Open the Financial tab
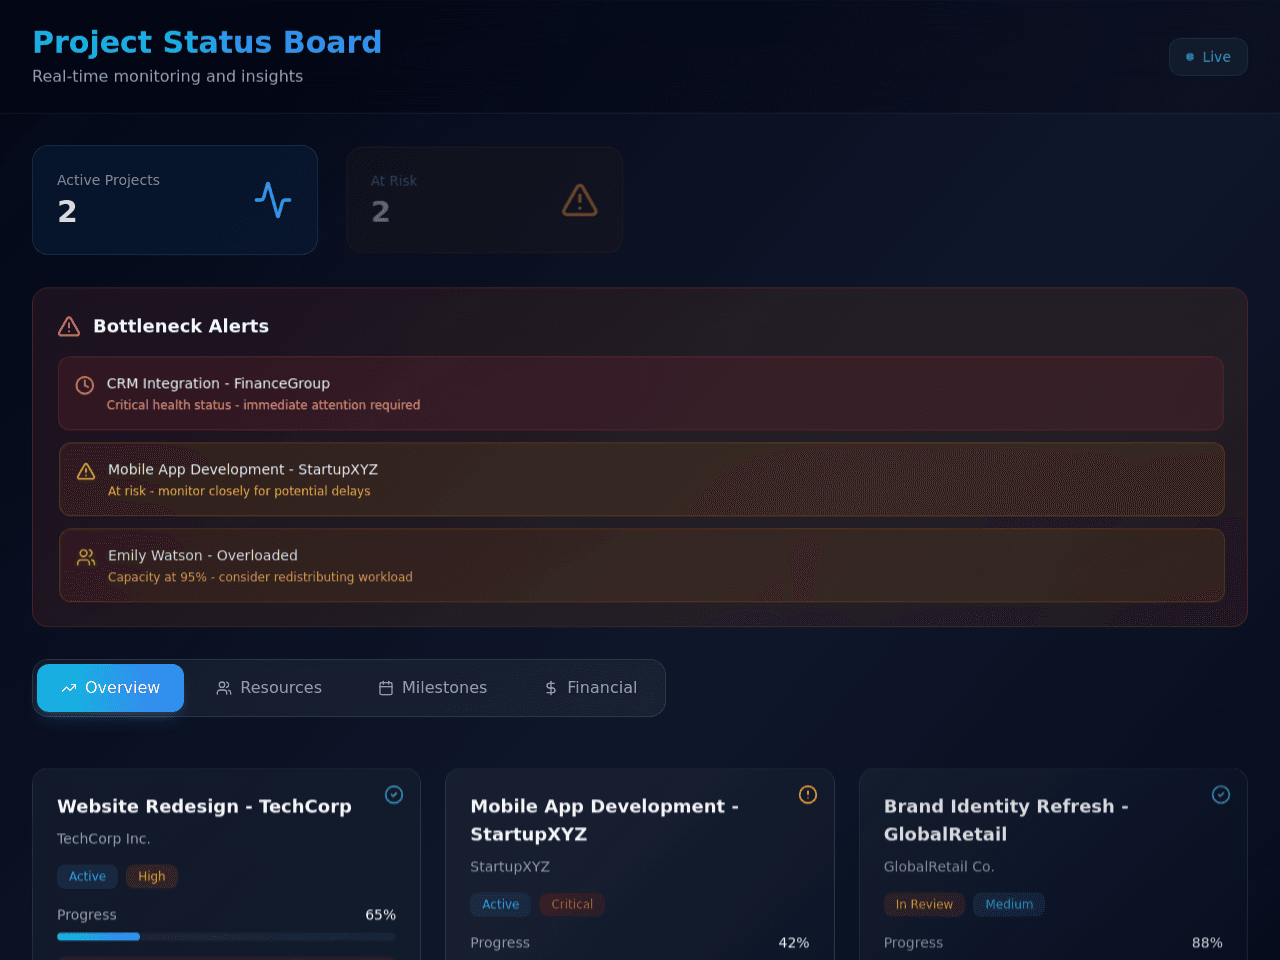The image size is (1280, 960). [x=590, y=688]
